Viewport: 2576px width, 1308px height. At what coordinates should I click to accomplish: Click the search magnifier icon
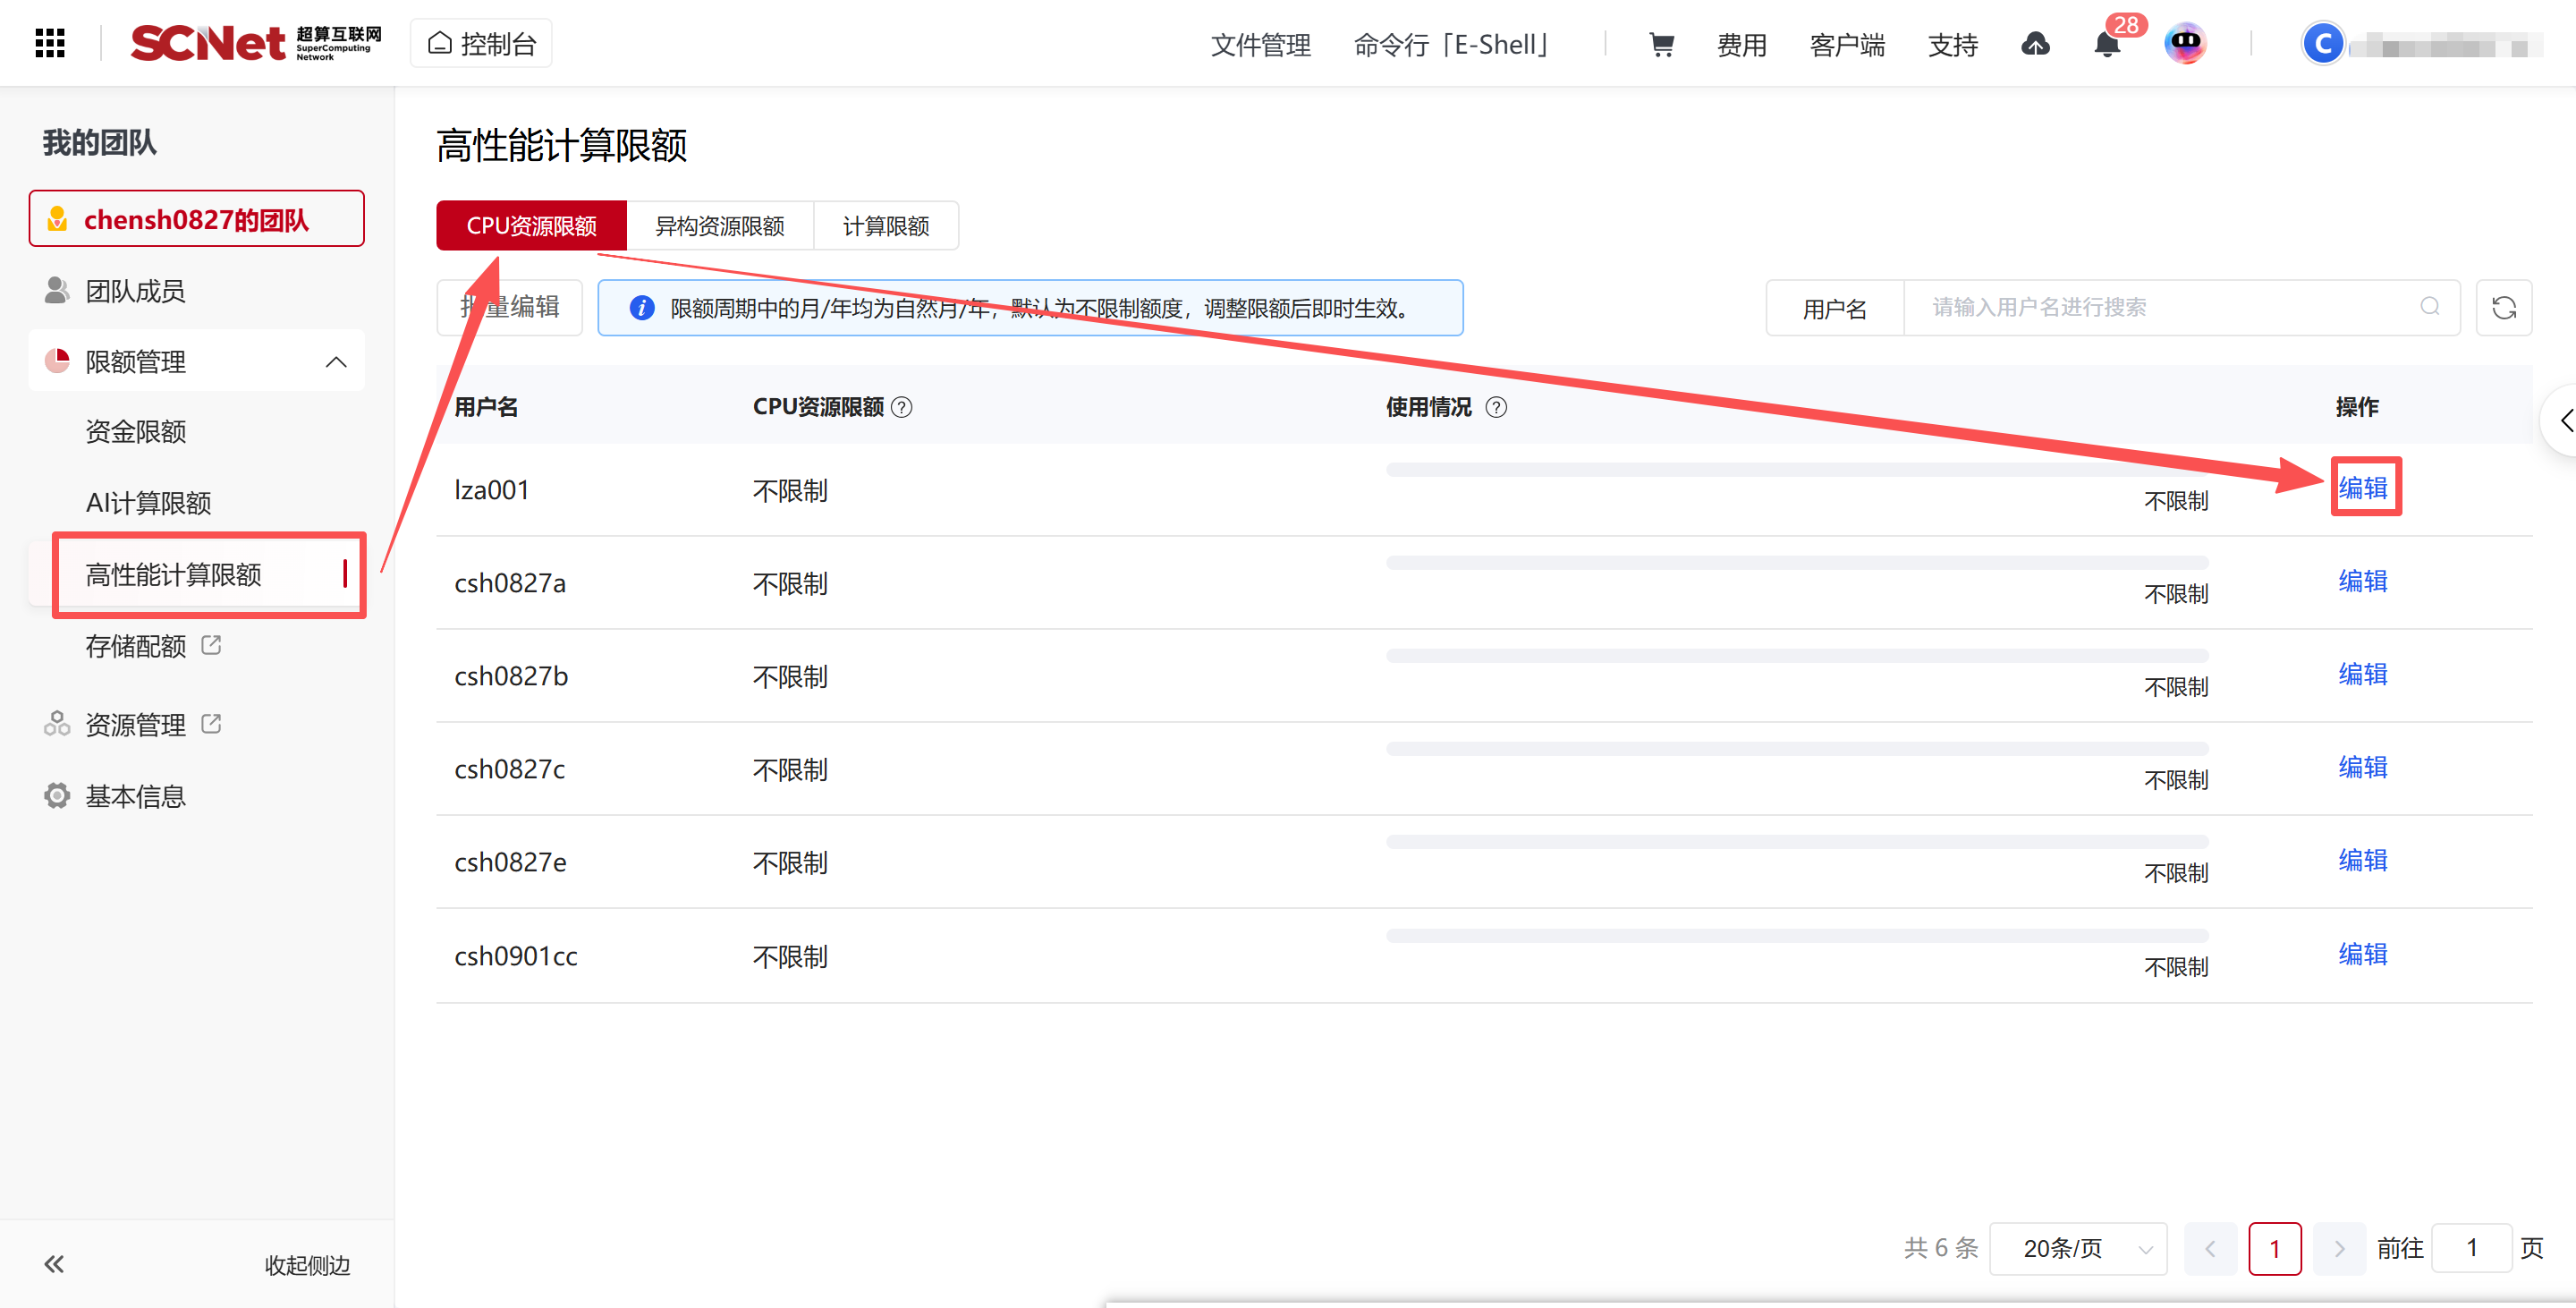2430,307
